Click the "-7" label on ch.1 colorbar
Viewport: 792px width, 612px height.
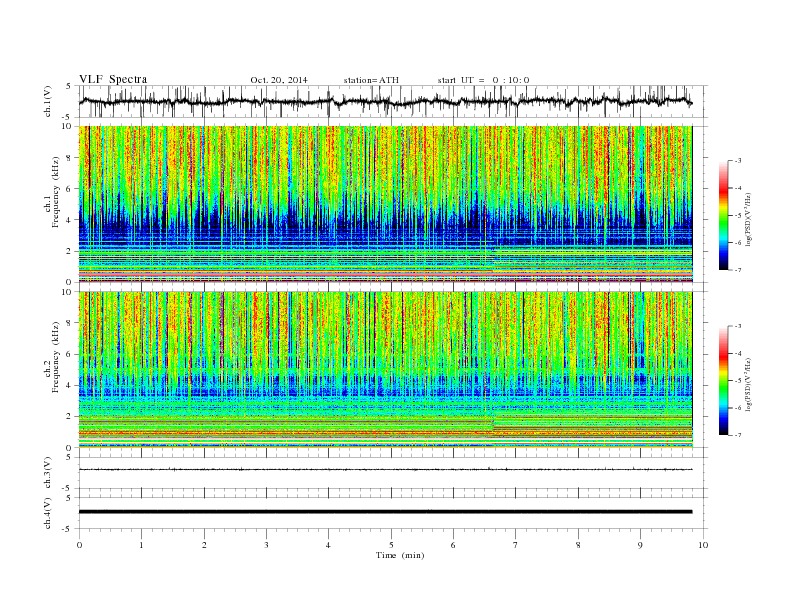(738, 270)
